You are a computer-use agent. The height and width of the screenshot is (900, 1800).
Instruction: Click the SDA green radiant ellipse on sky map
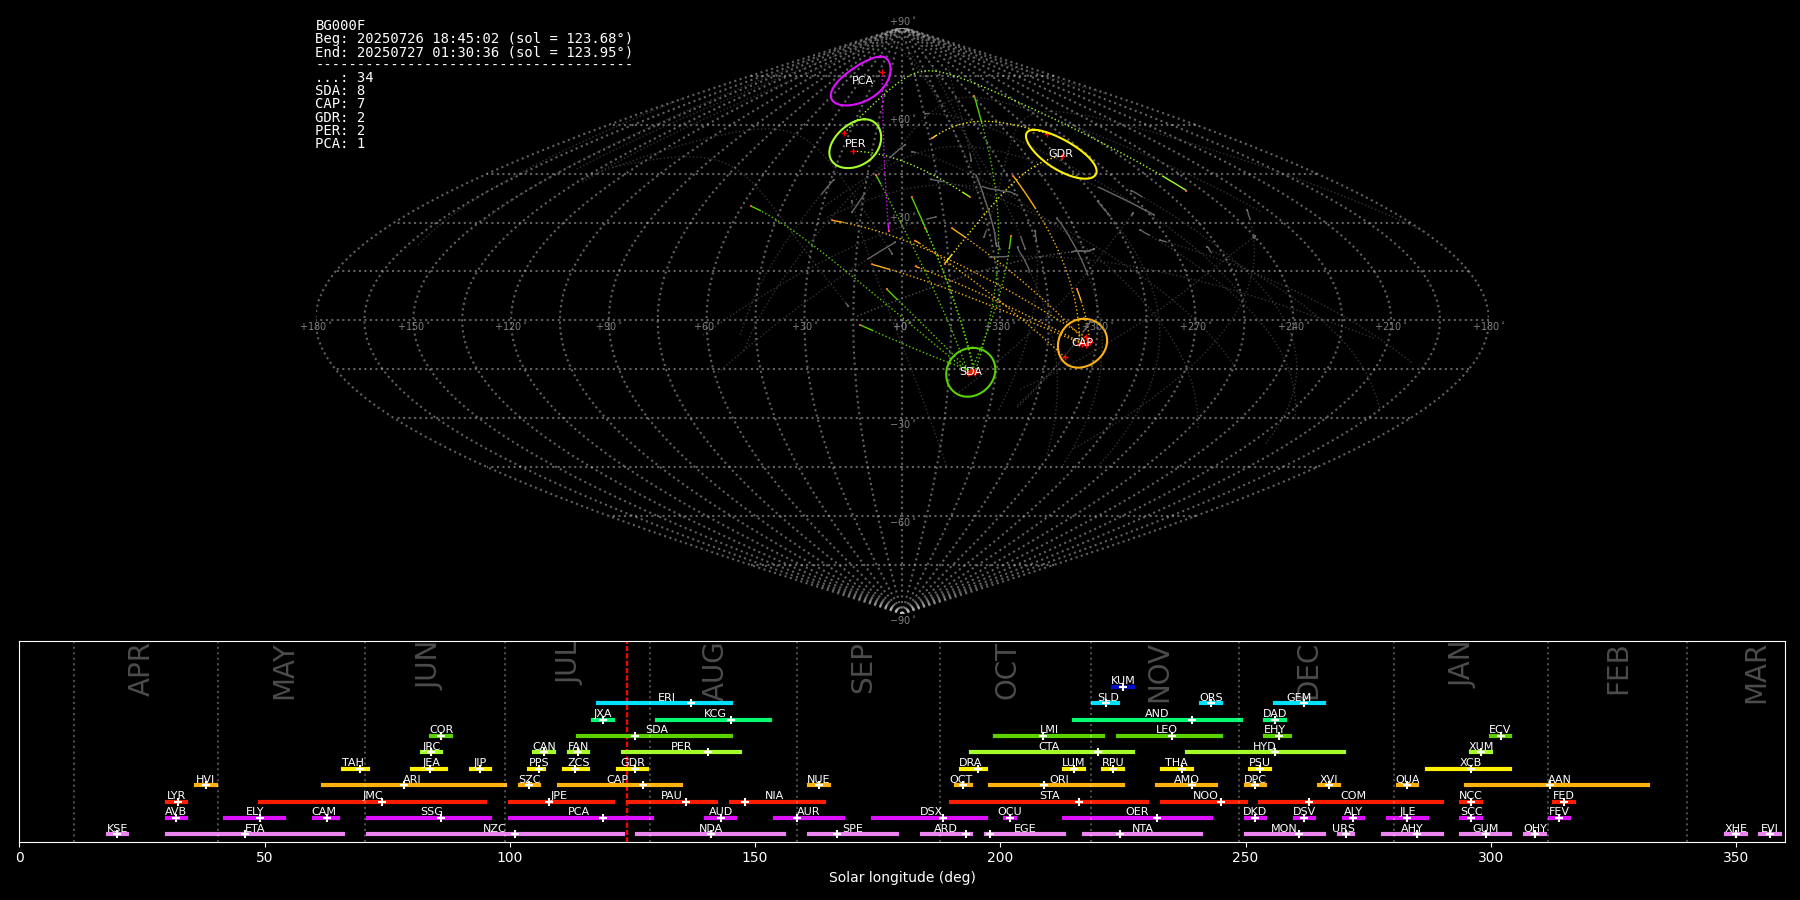971,372
